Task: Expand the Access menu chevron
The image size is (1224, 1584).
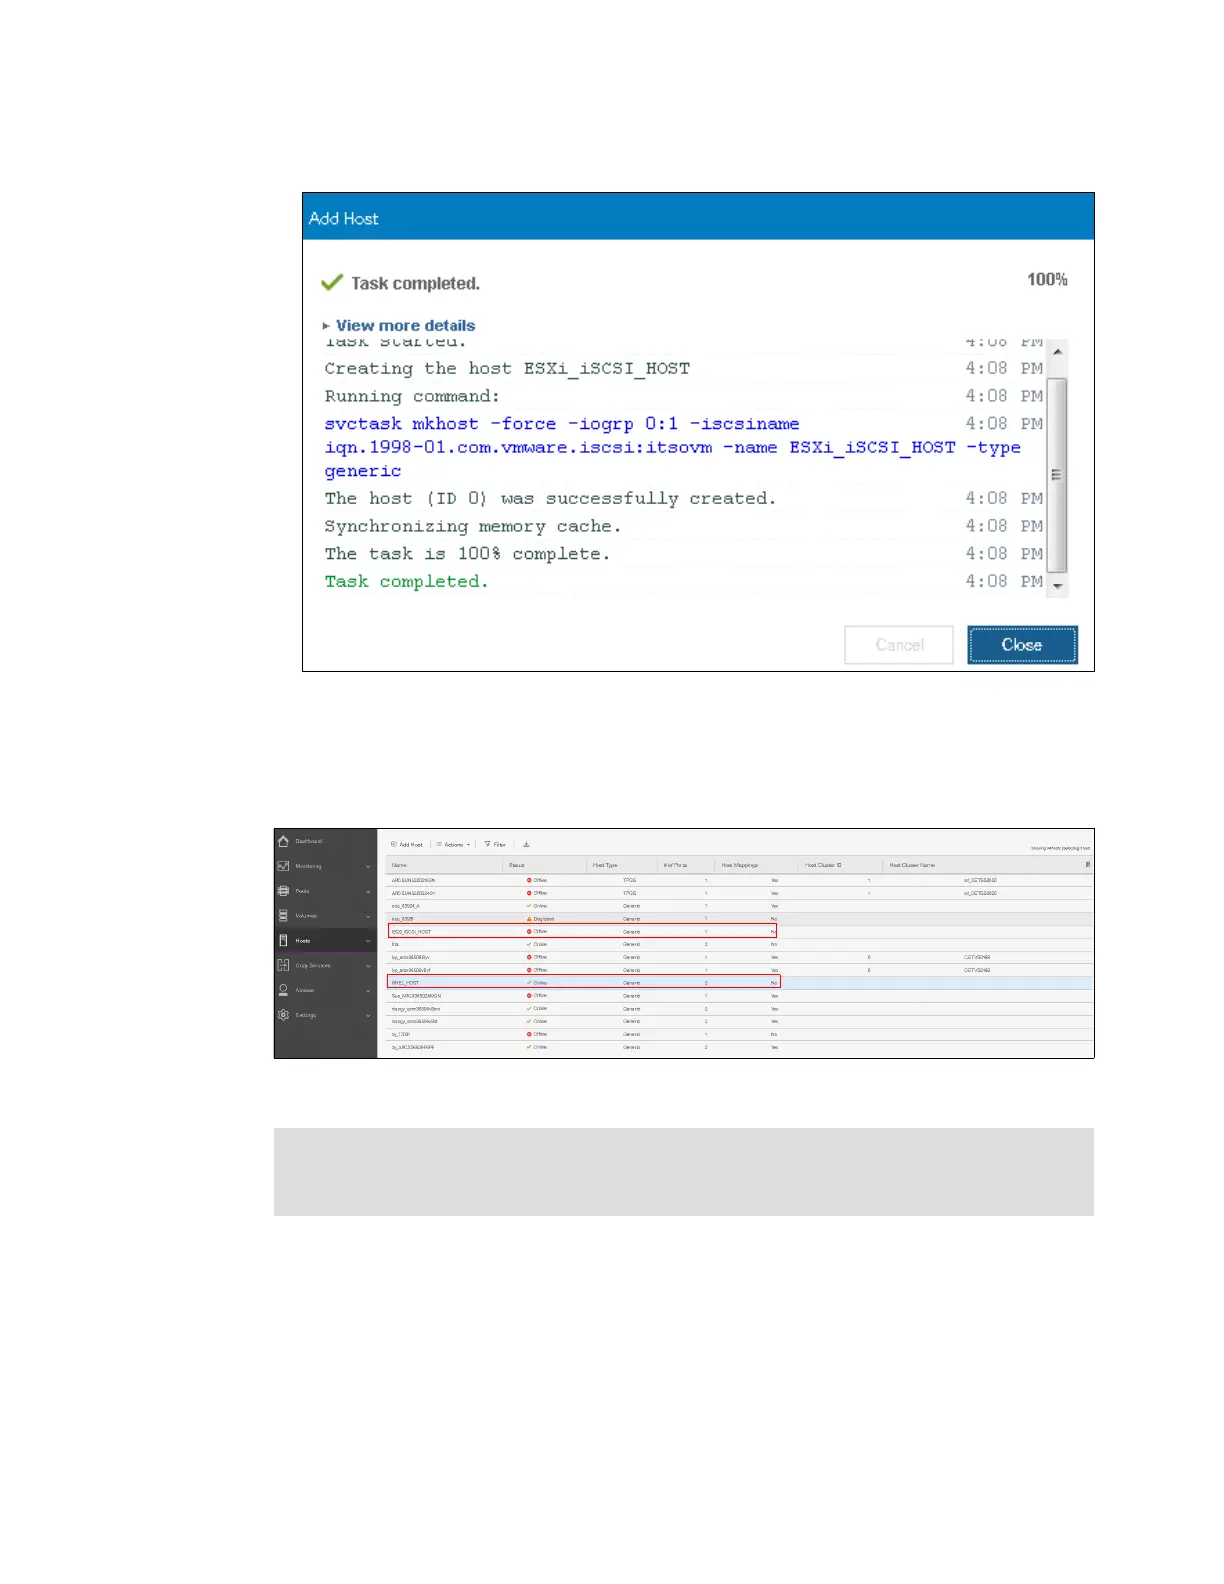Action: pos(368,991)
